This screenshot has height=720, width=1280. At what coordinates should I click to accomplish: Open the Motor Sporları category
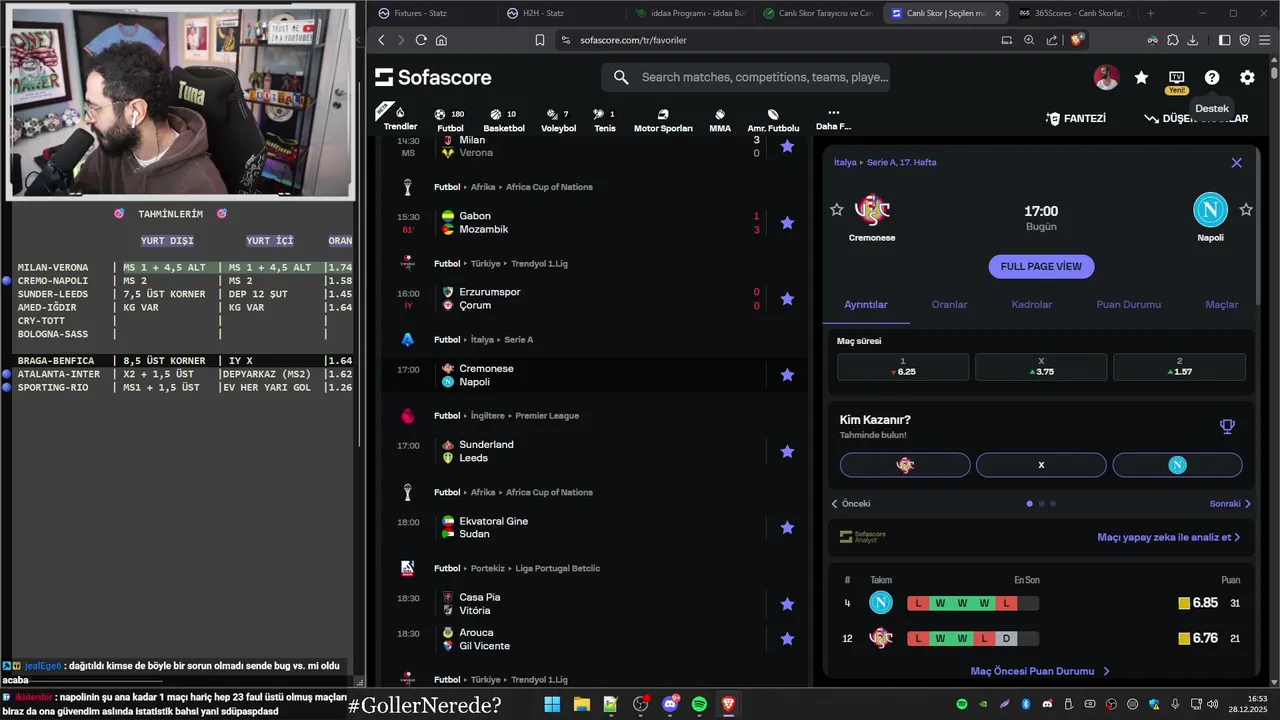[663, 120]
